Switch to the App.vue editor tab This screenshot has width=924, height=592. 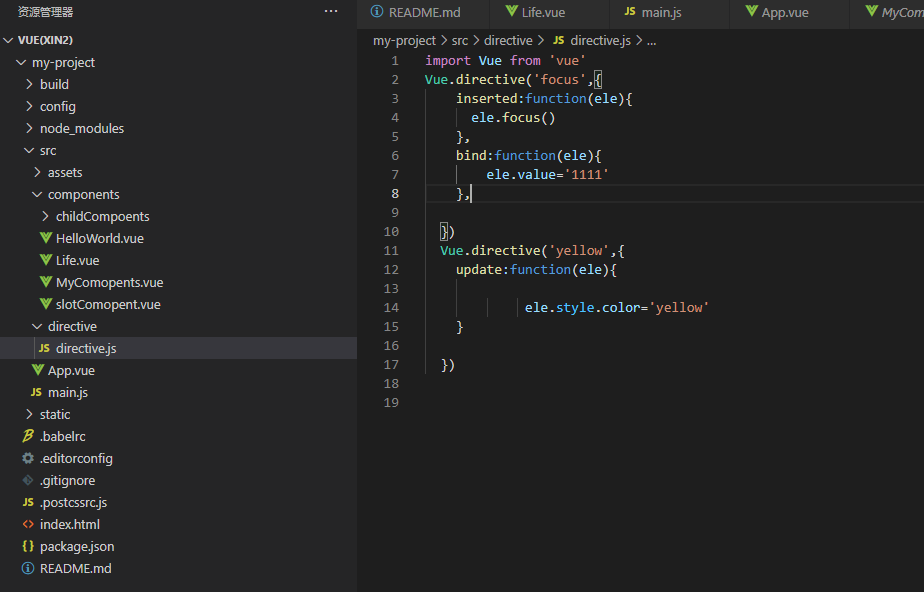tap(790, 12)
